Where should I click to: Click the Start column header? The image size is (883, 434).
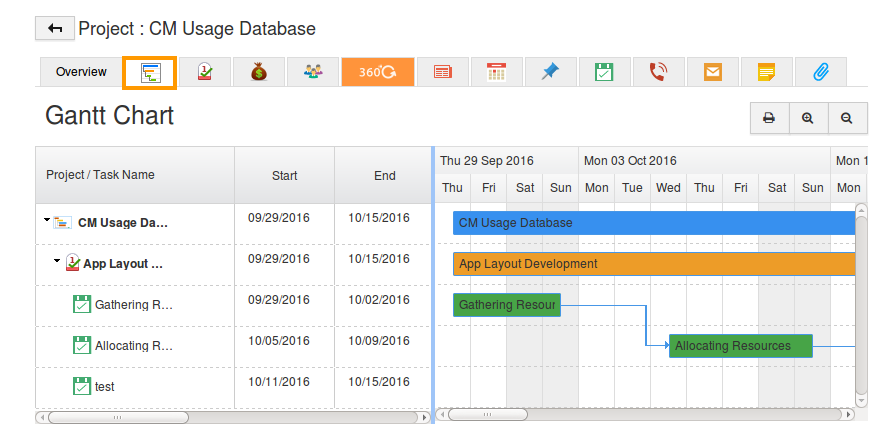click(284, 175)
